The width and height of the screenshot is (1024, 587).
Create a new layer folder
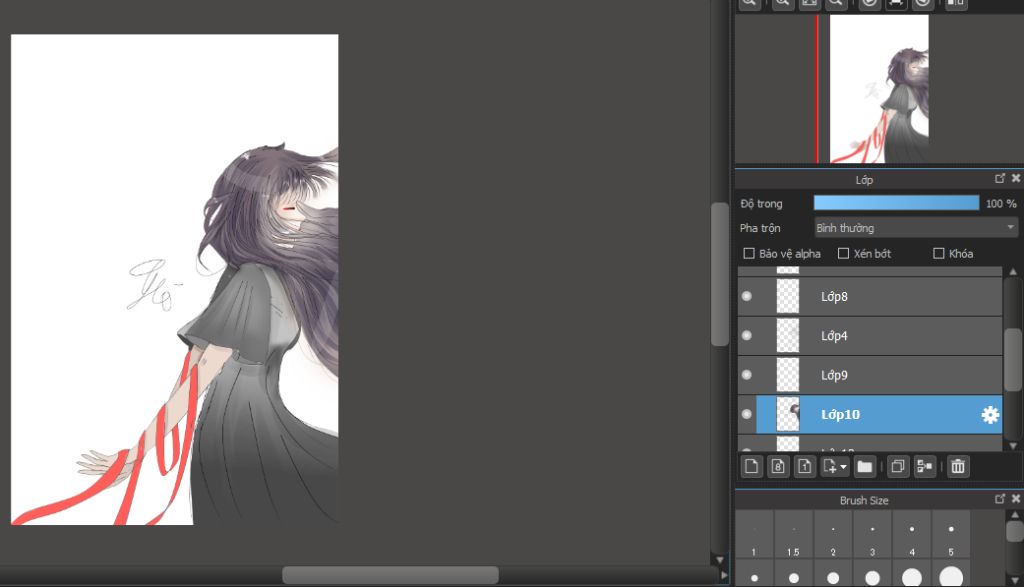(x=865, y=466)
